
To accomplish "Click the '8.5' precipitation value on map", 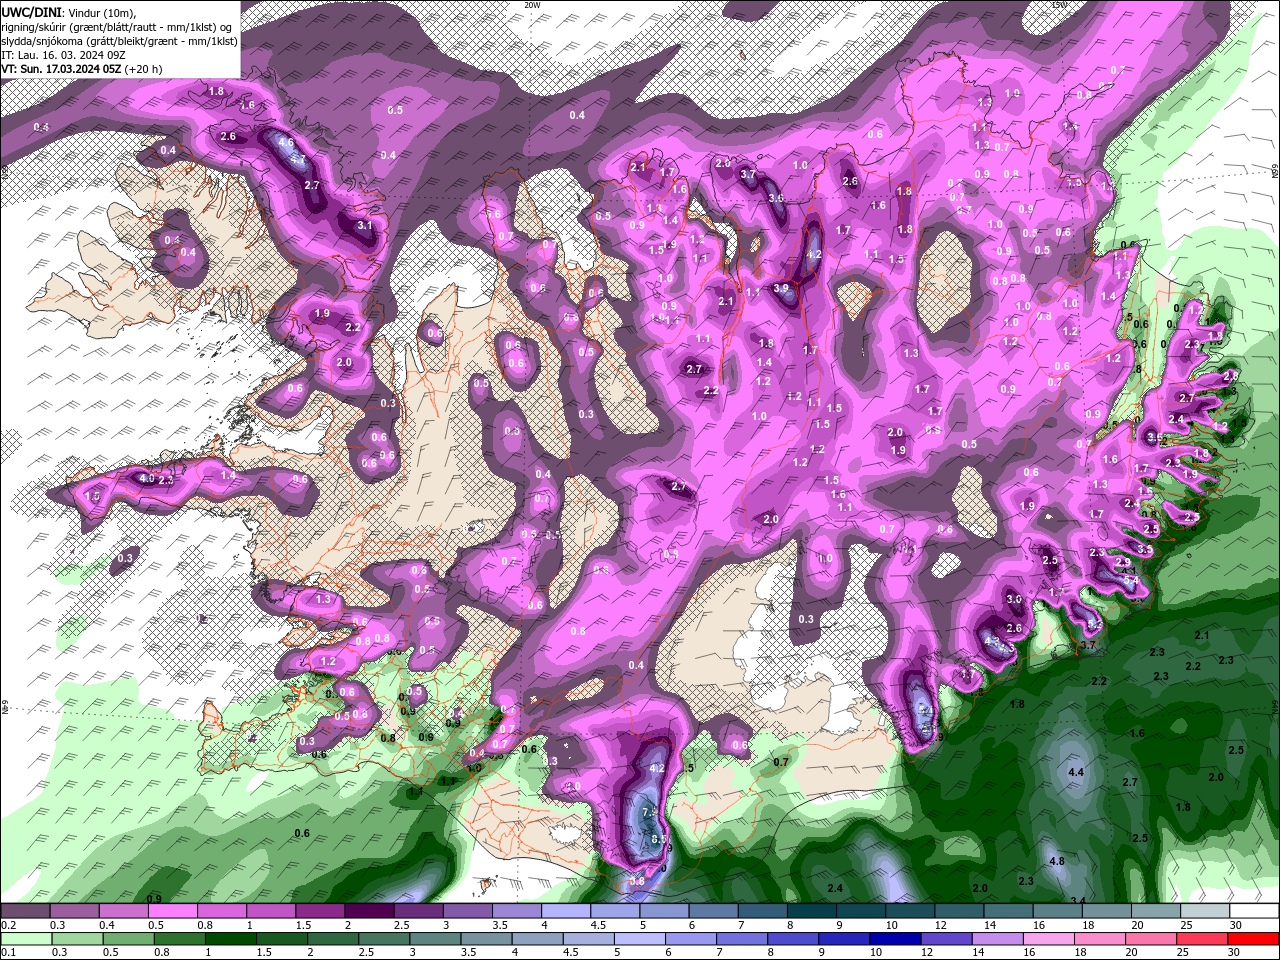I will point(658,839).
